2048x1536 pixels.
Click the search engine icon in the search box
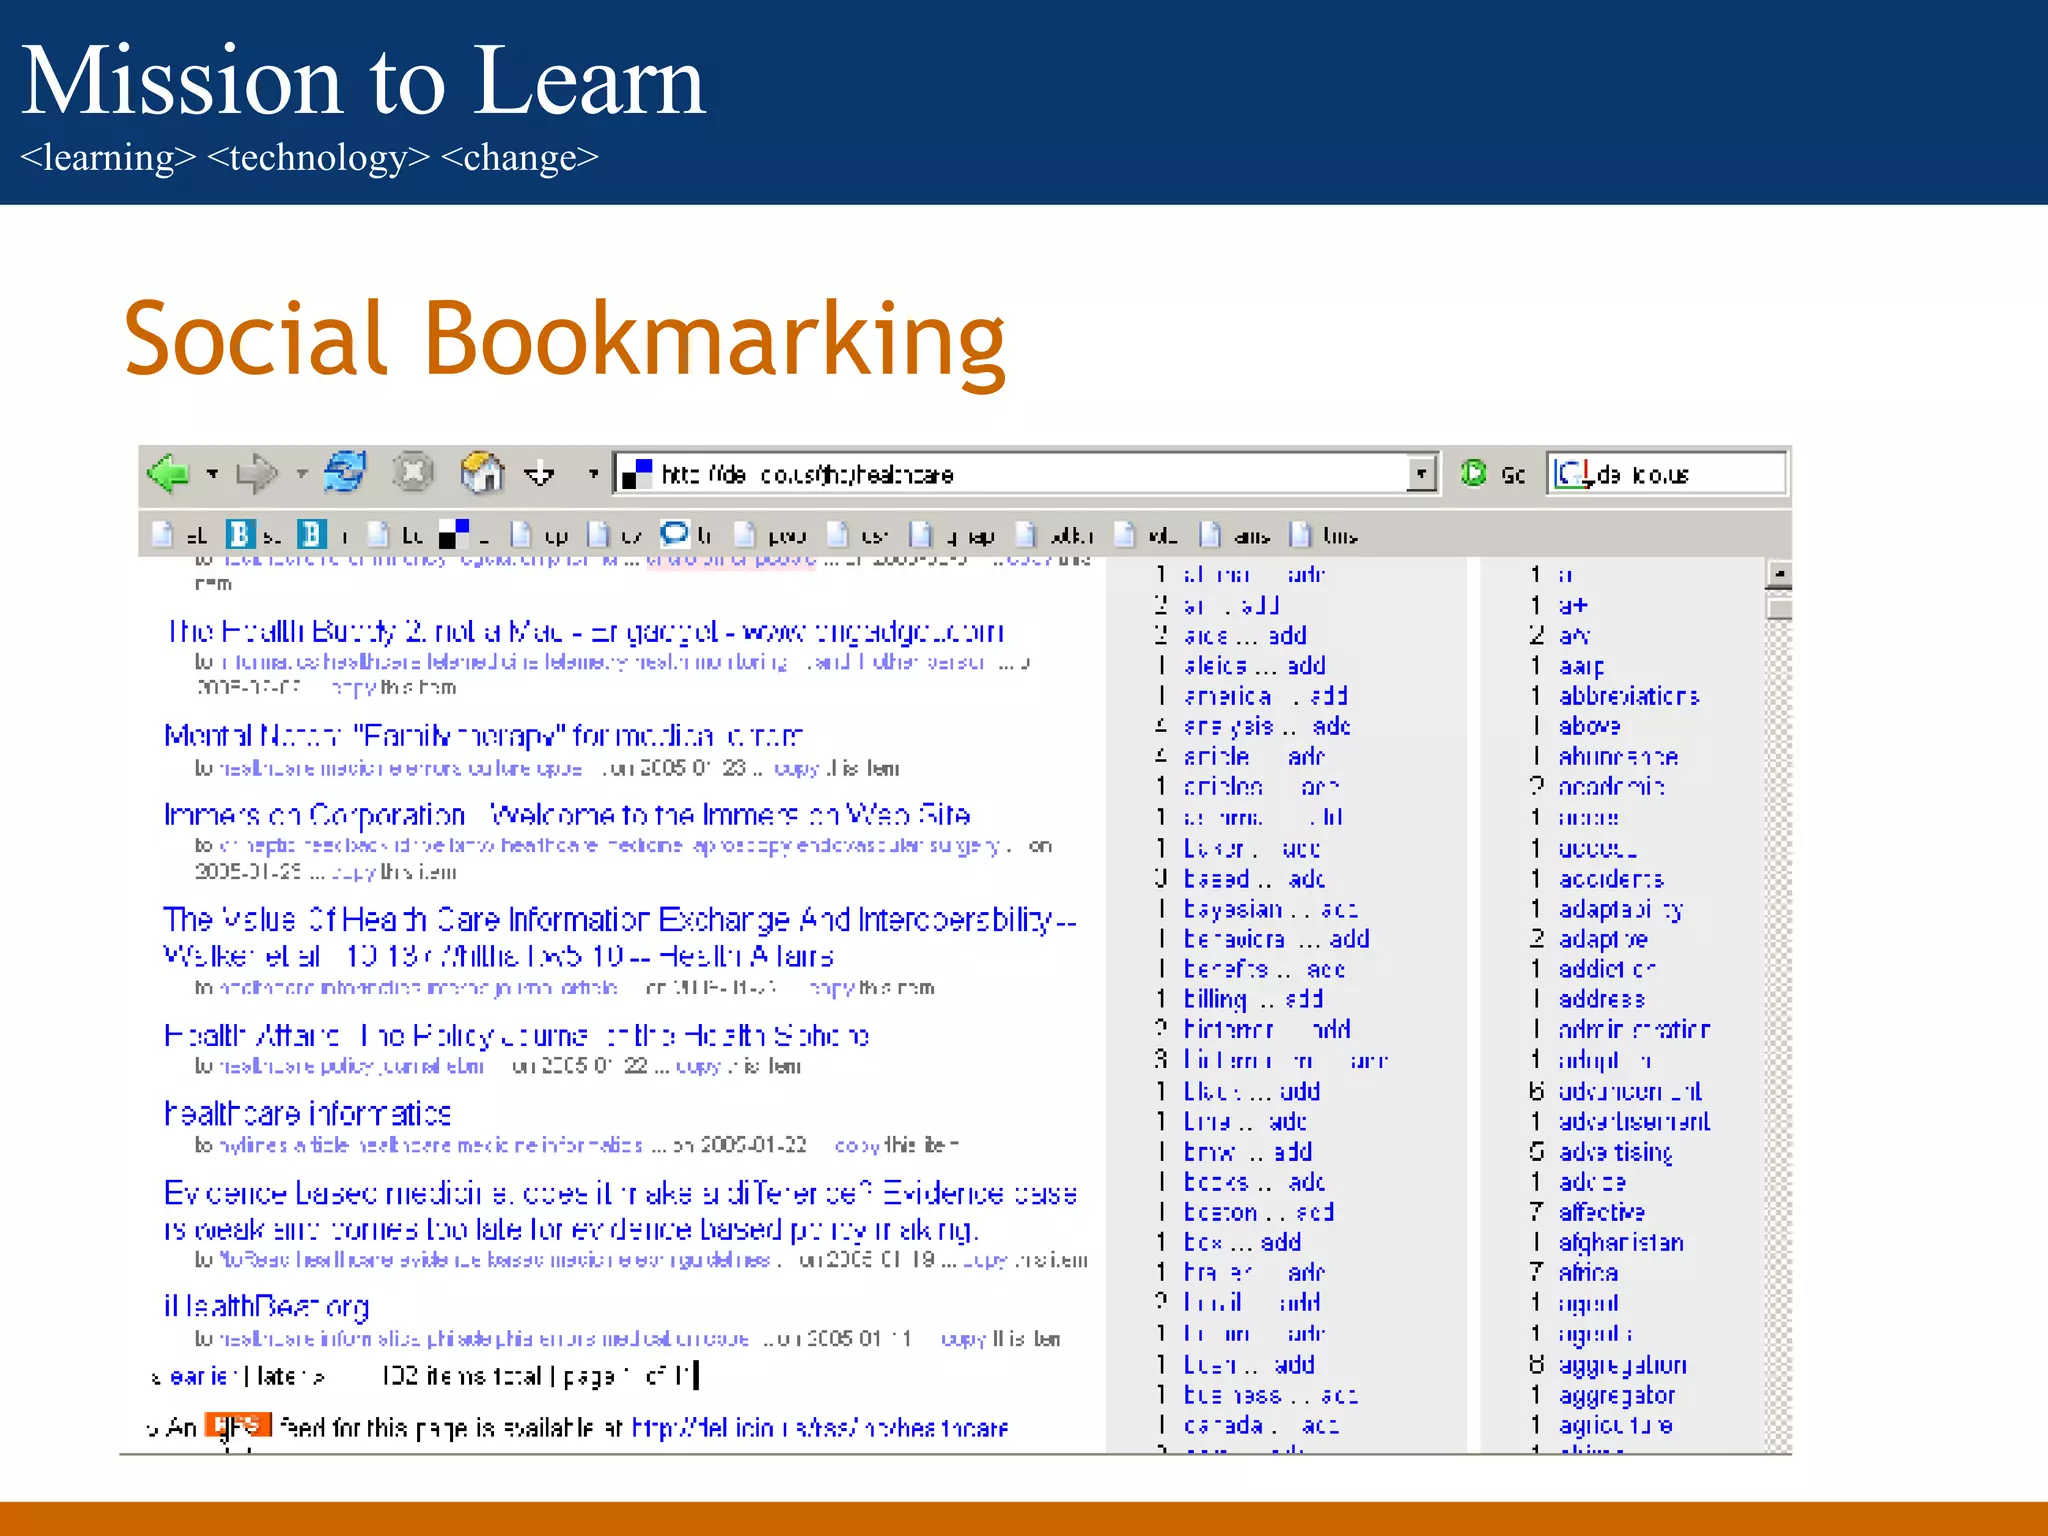coord(1574,474)
